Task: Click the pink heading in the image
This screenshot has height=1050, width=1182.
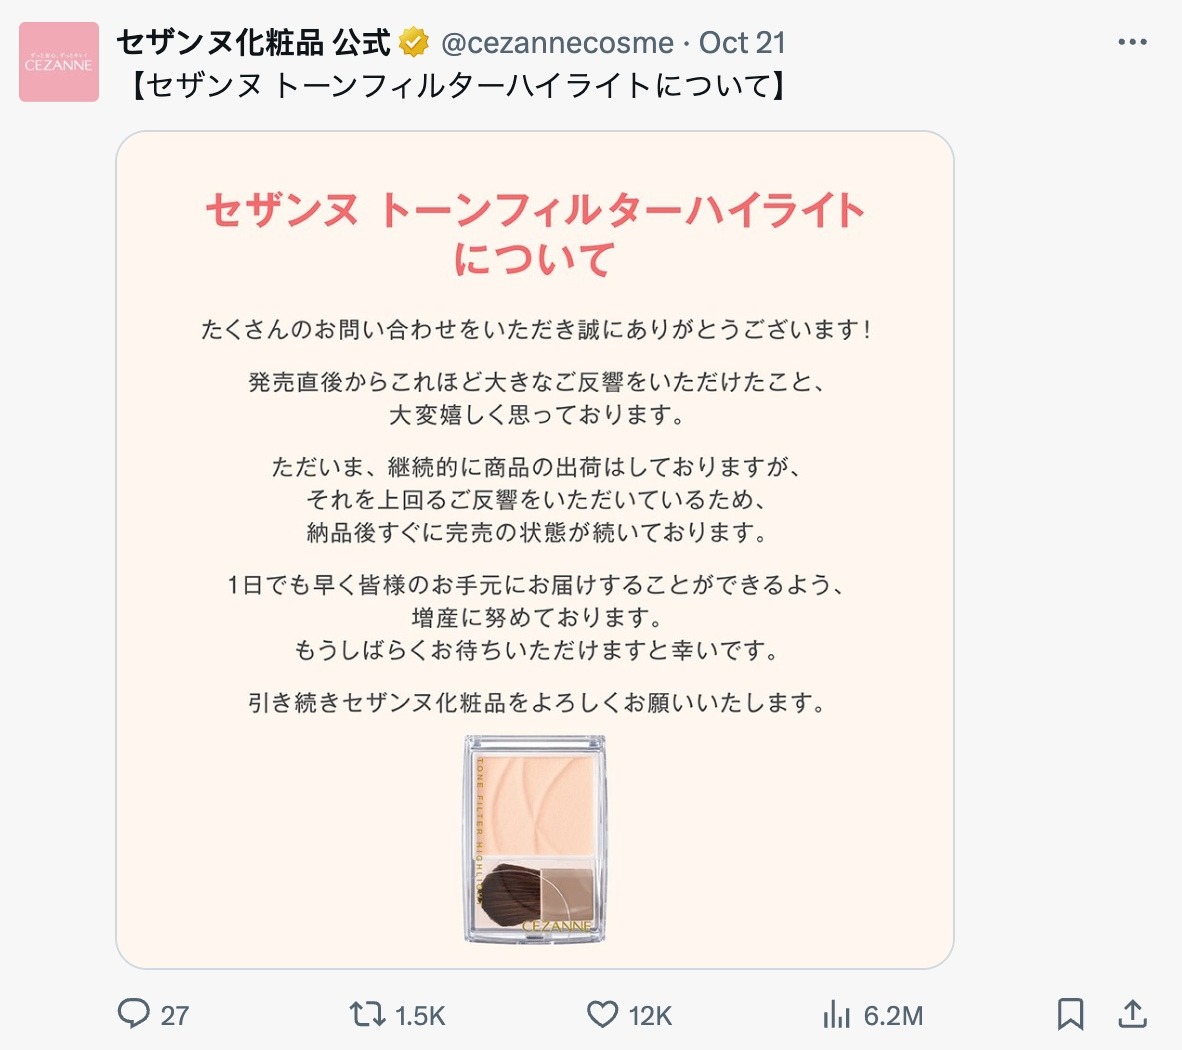Action: (534, 234)
